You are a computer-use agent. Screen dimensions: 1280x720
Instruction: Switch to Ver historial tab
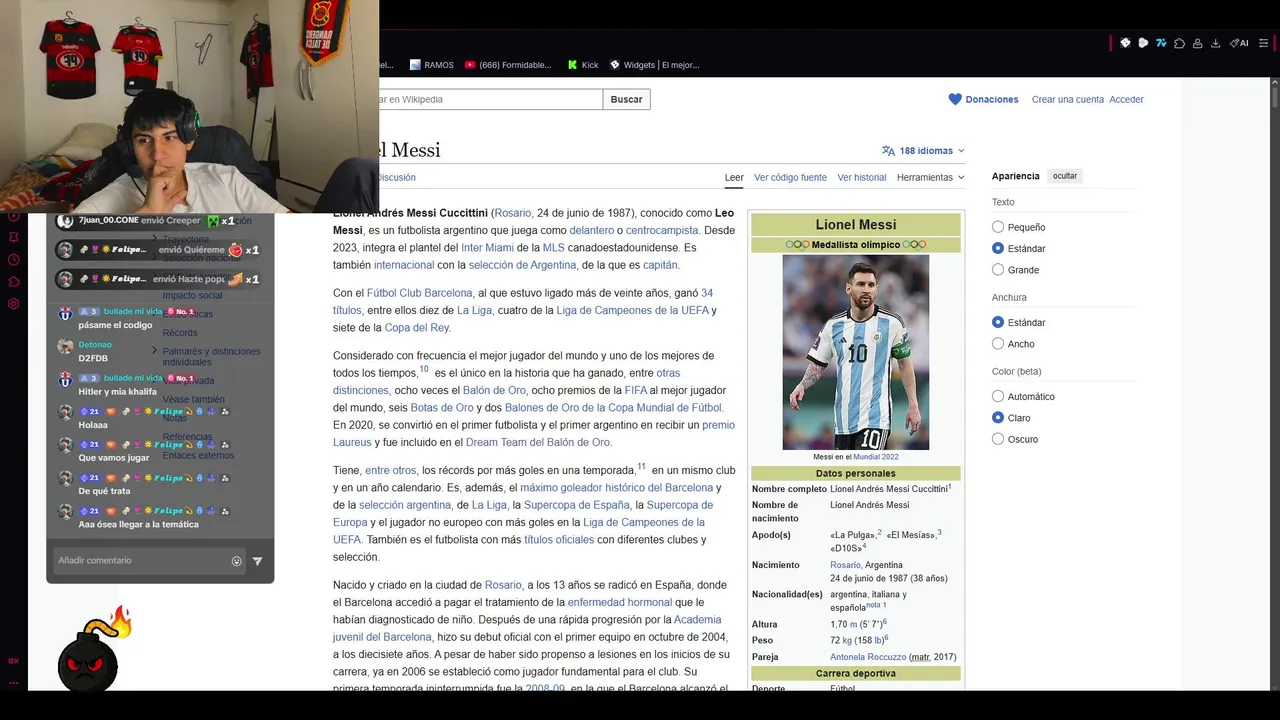862,177
